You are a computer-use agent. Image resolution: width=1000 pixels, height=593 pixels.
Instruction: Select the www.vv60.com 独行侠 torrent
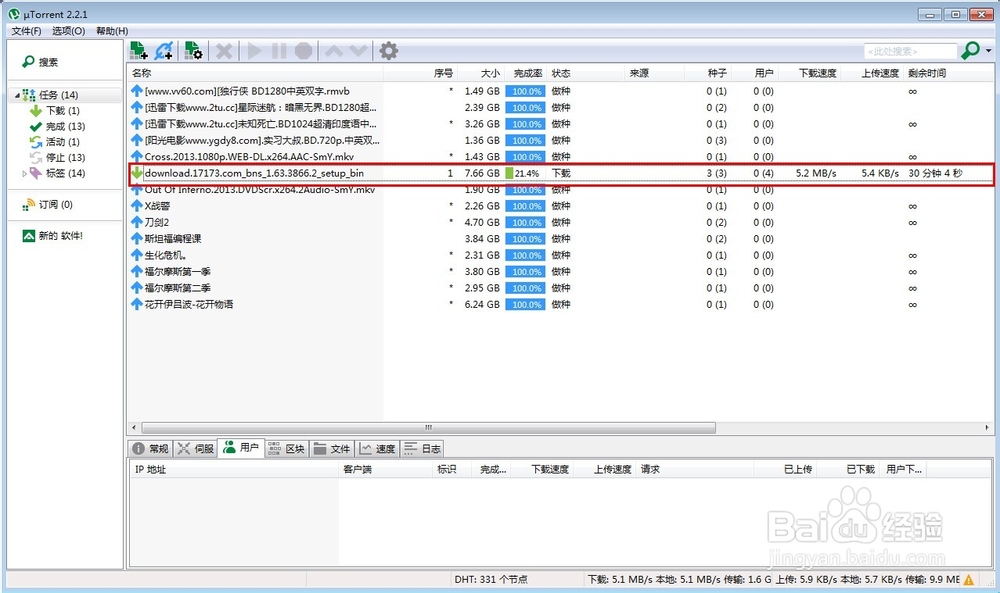561,91
